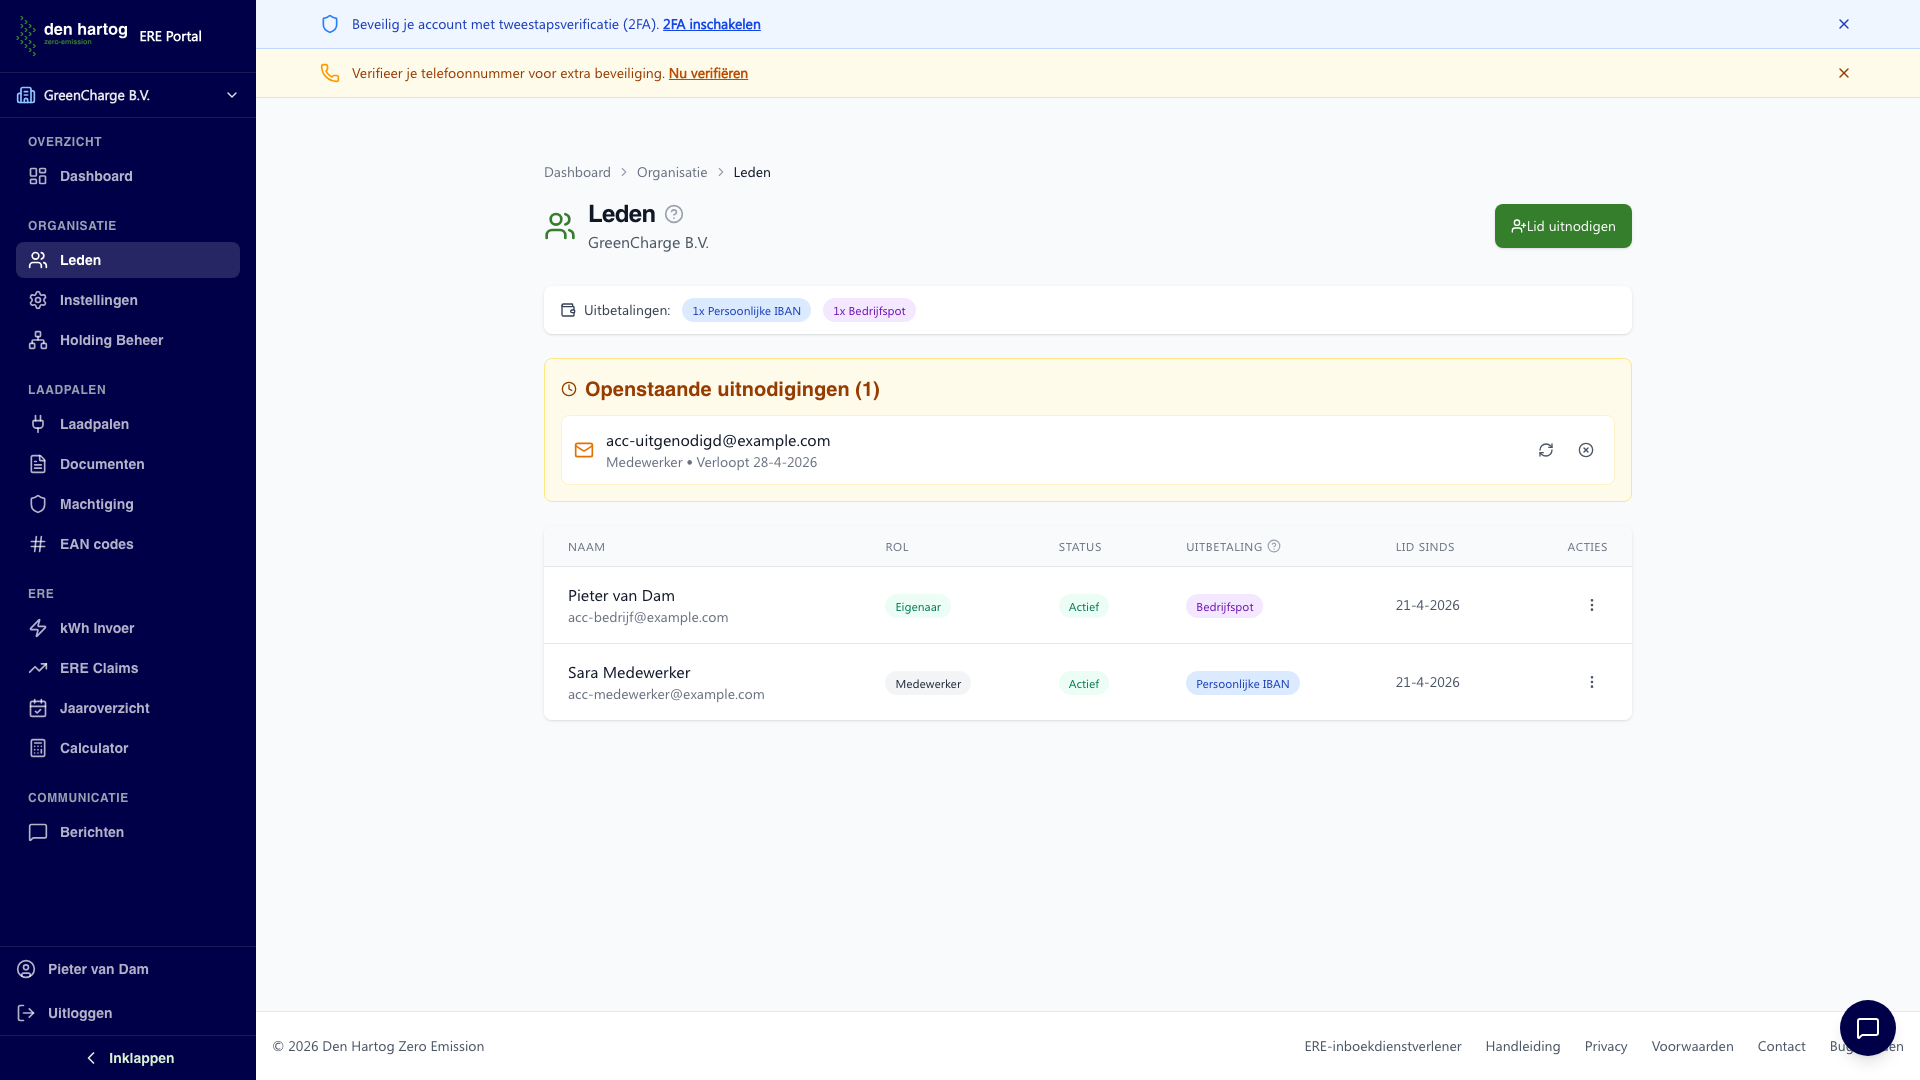
Task: Click the Dashboard grid icon
Action: tap(38, 176)
